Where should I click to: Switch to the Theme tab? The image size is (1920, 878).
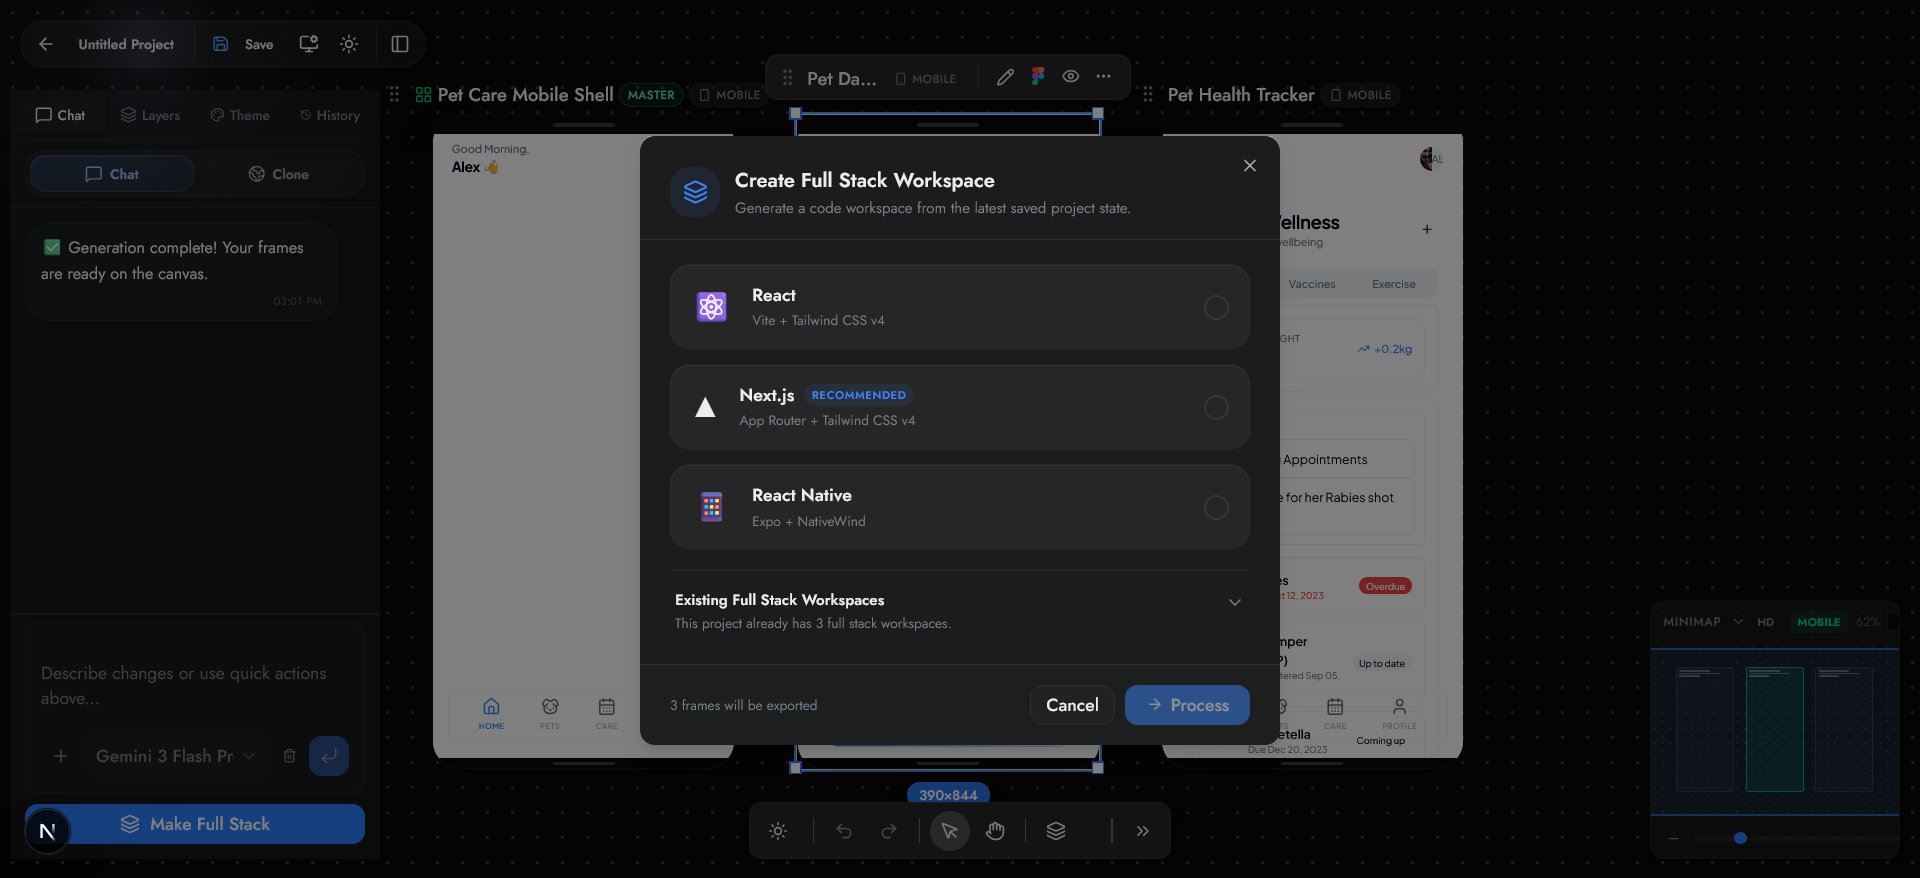[x=240, y=115]
